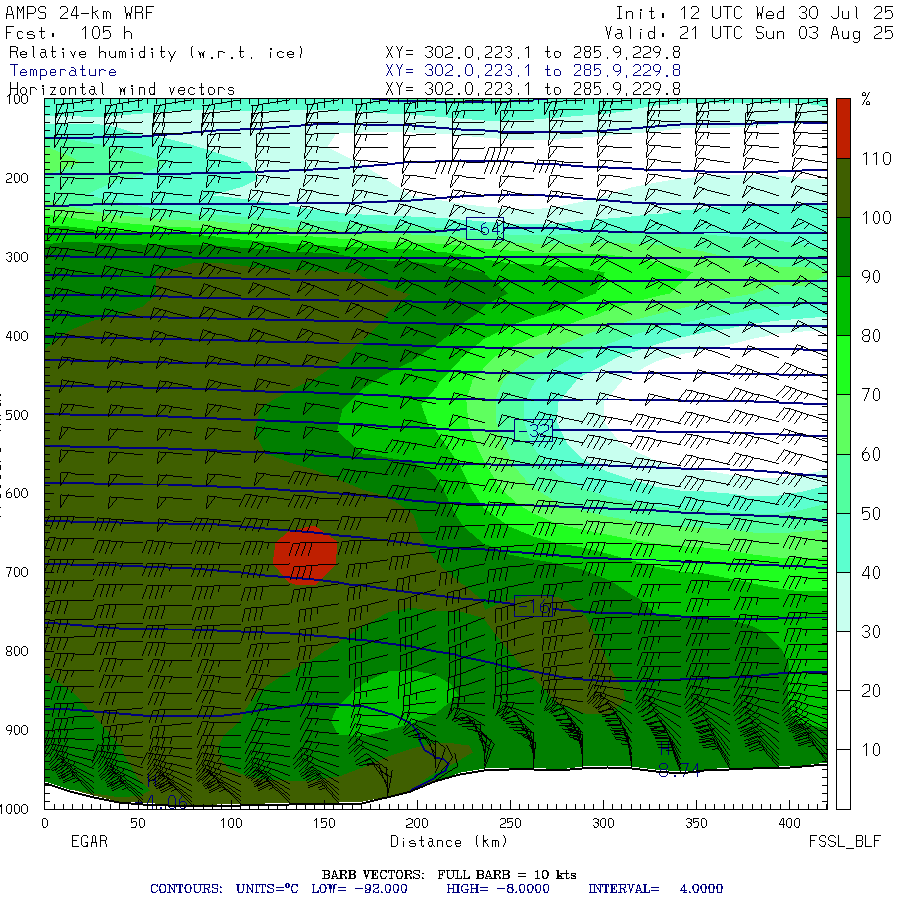The height and width of the screenshot is (900, 900).
Task: Click the 300 distance axis tick label
Action: [x=603, y=823]
